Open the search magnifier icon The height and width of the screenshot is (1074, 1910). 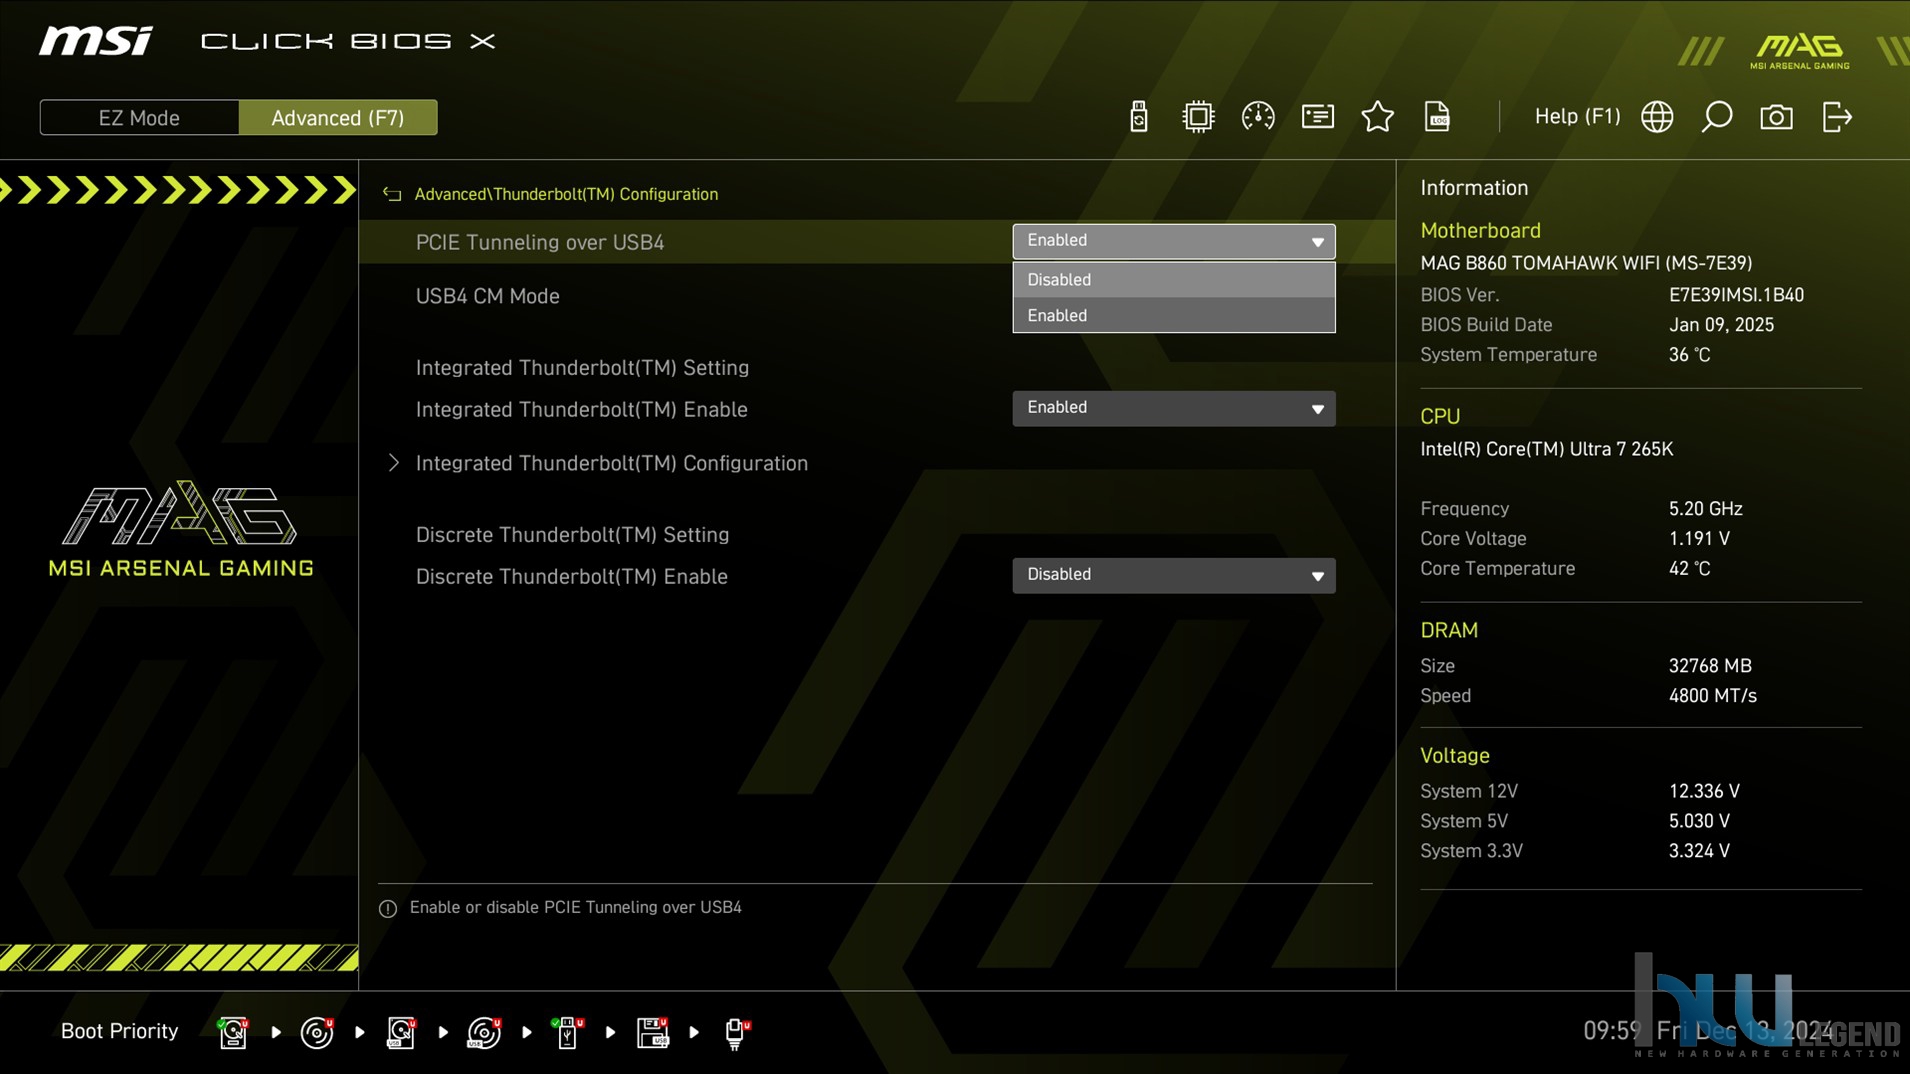click(x=1716, y=117)
